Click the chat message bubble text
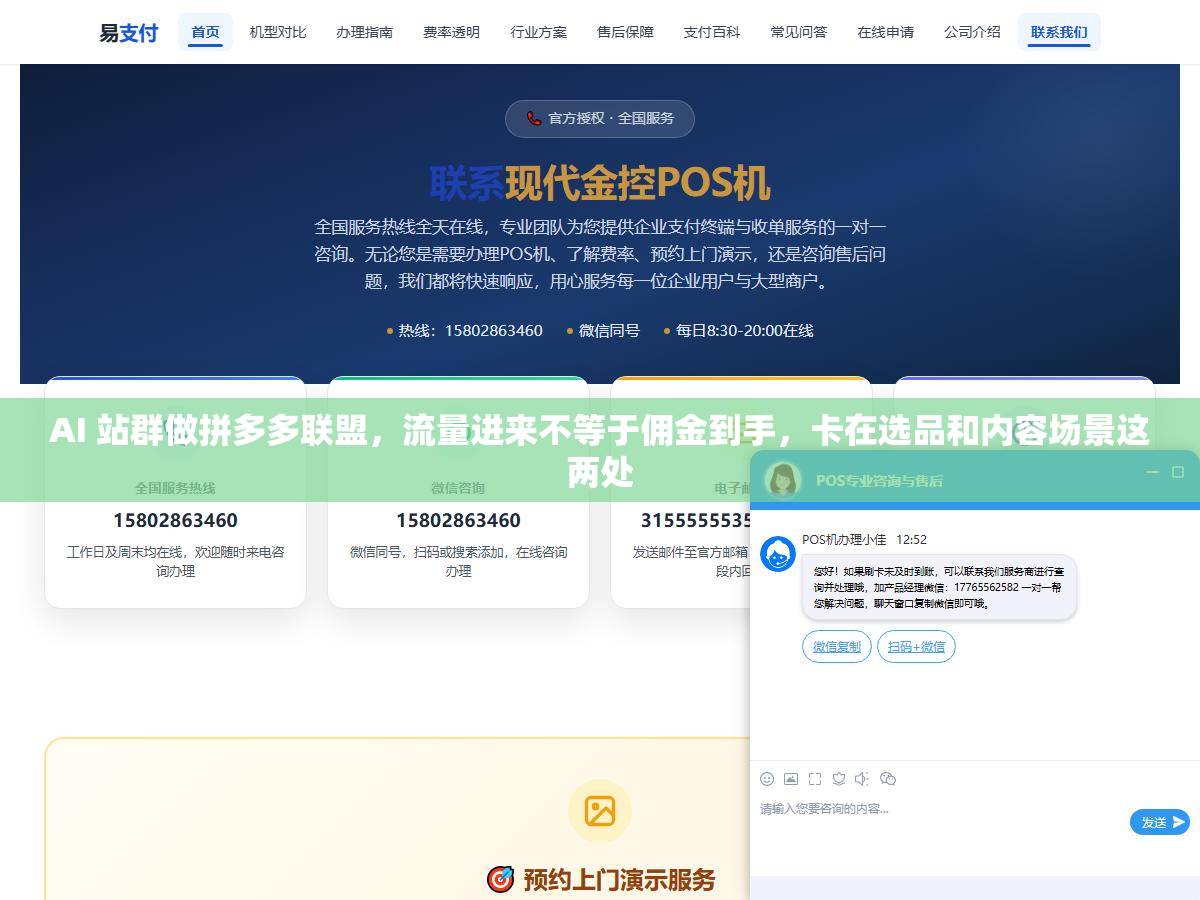Screen dimensions: 1200x900 click(x=939, y=587)
